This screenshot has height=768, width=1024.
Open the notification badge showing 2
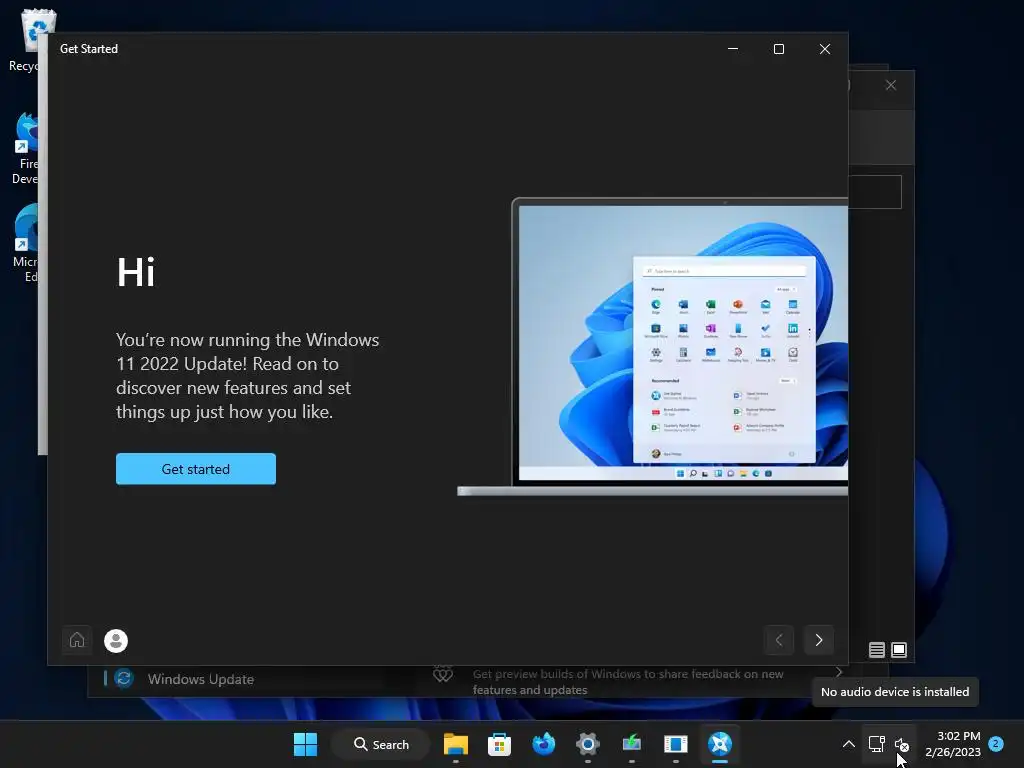pyautogui.click(x=996, y=743)
